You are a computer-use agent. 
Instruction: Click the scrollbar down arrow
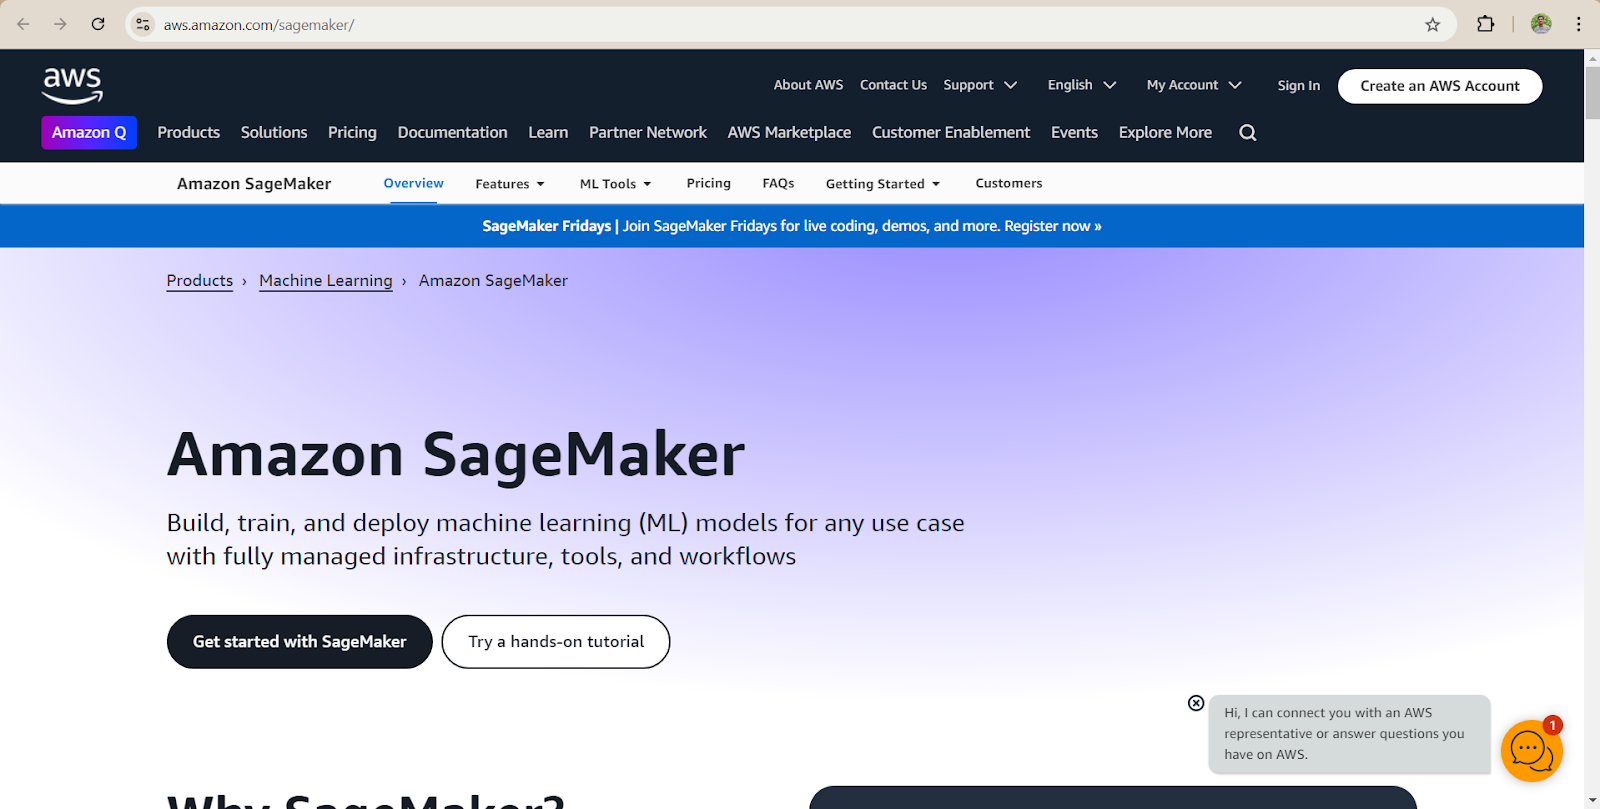point(1592,801)
